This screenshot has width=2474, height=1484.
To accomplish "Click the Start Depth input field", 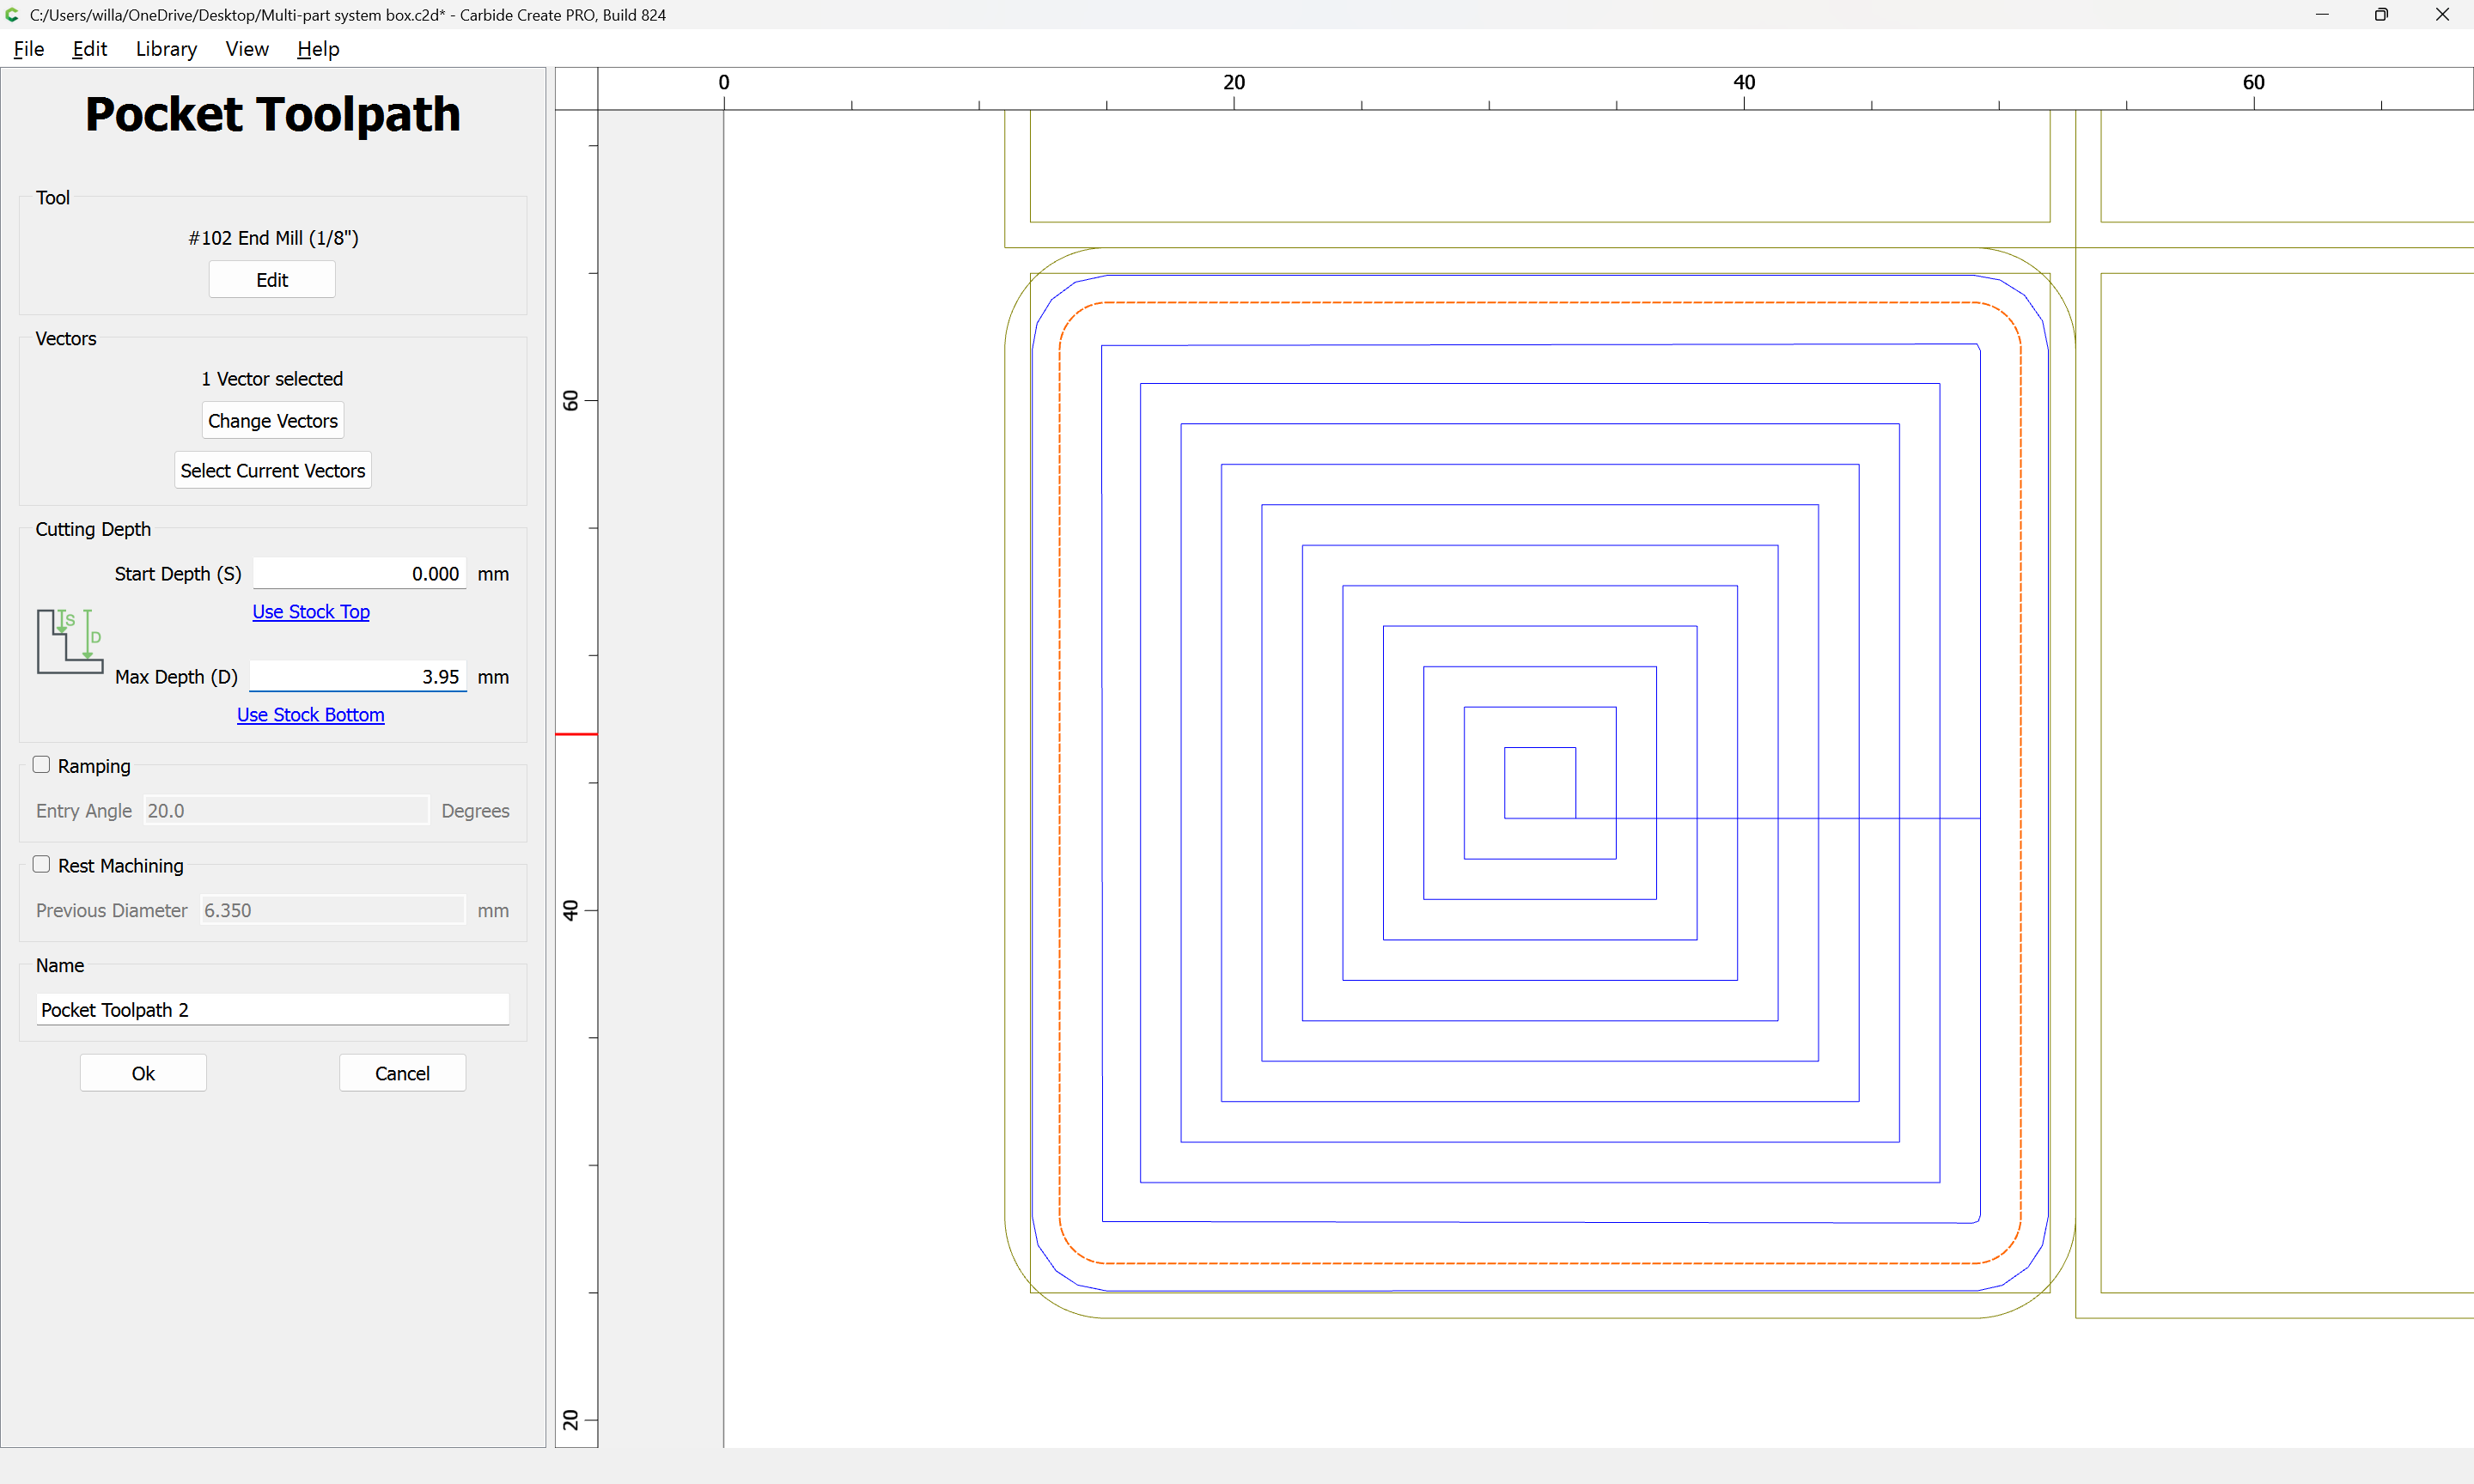I will 360,574.
